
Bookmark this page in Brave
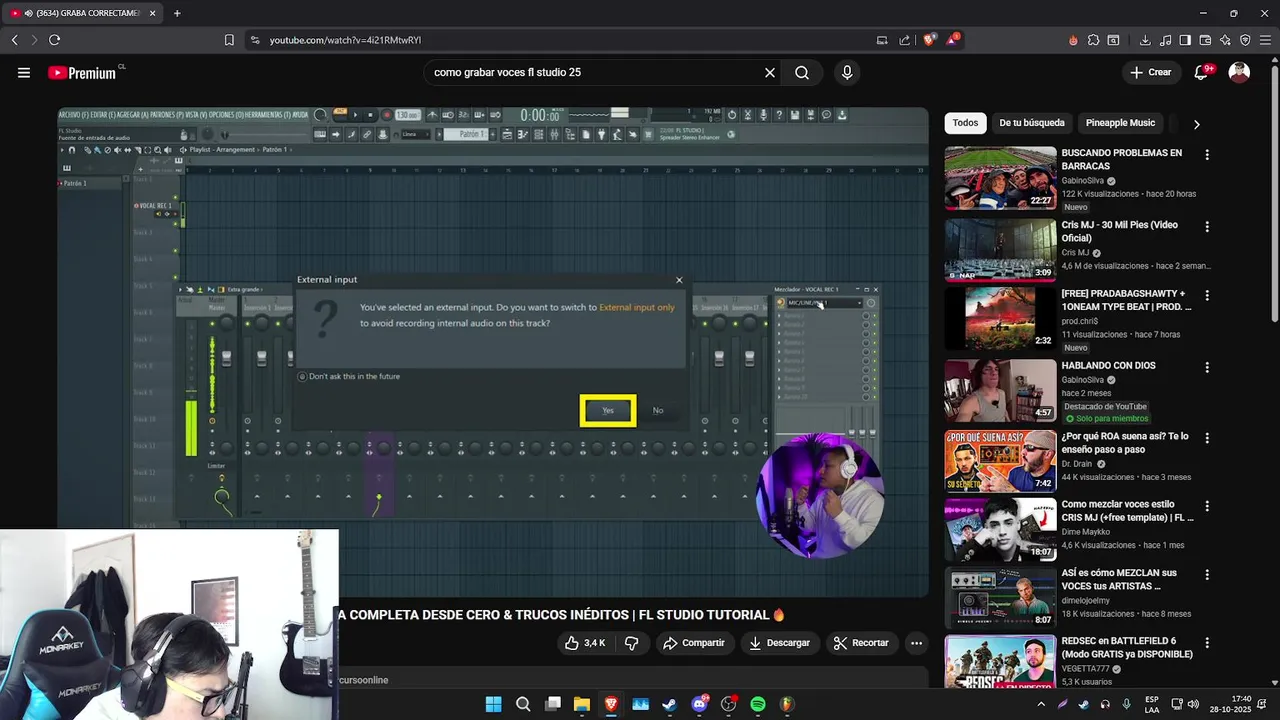tap(229, 40)
